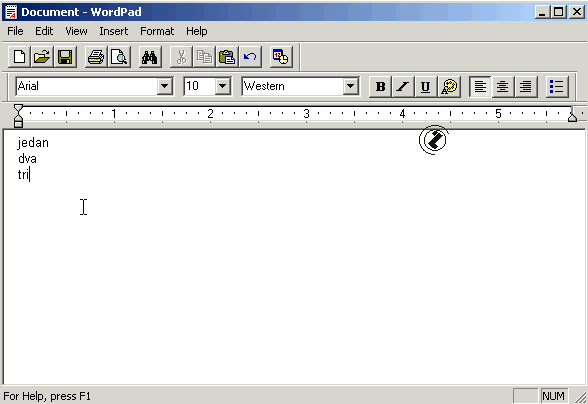Image resolution: width=588 pixels, height=404 pixels.
Task: Create a new document with New icon
Action: click(x=19, y=57)
